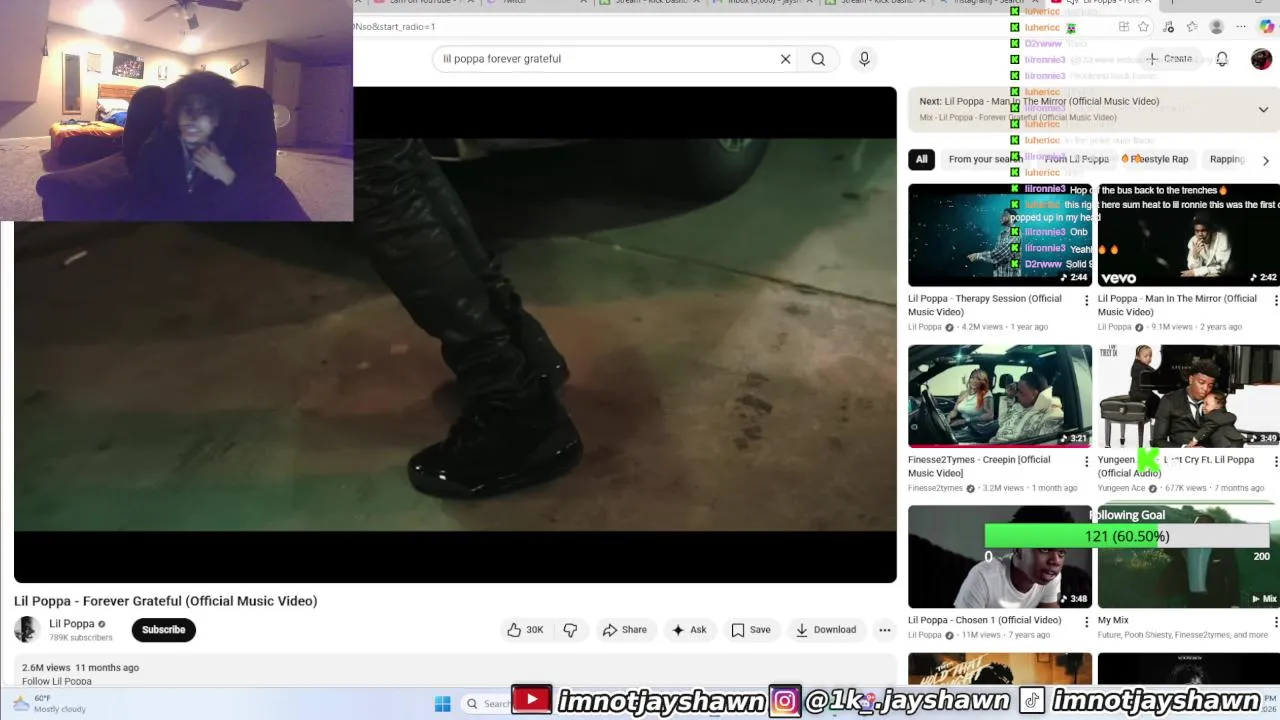Open split screen icon in address bar
The image size is (1280, 720).
[x=1124, y=27]
